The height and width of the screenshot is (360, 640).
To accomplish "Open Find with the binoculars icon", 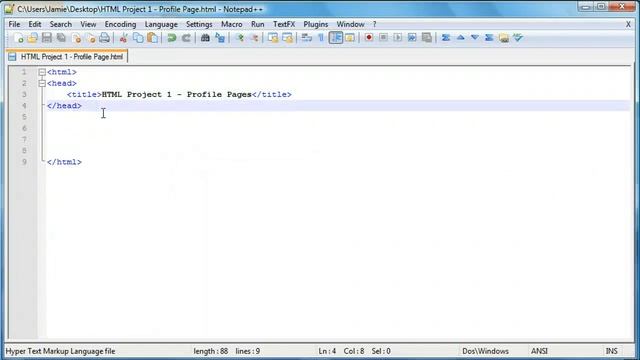I will pos(205,38).
